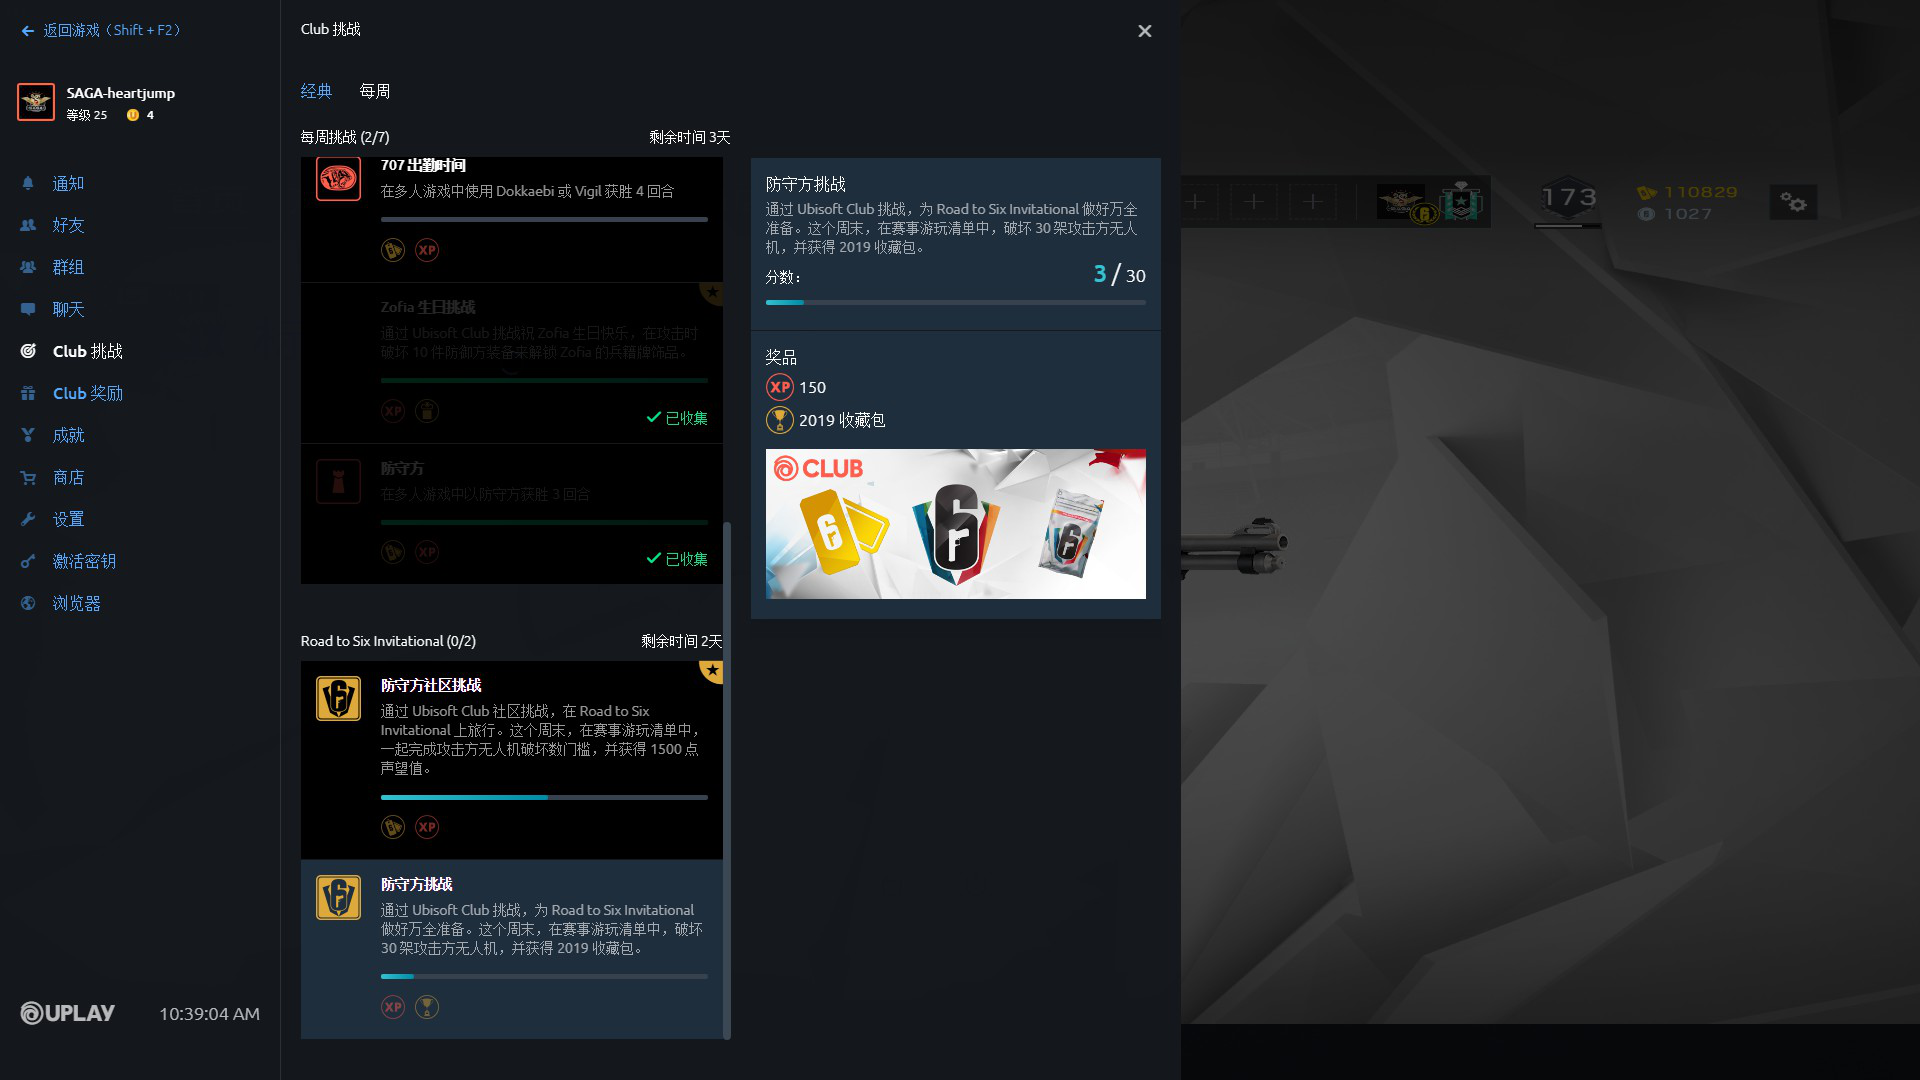Click the game settings gear icon in background
Image resolution: width=1920 pixels, height=1080 pixels.
[1793, 203]
